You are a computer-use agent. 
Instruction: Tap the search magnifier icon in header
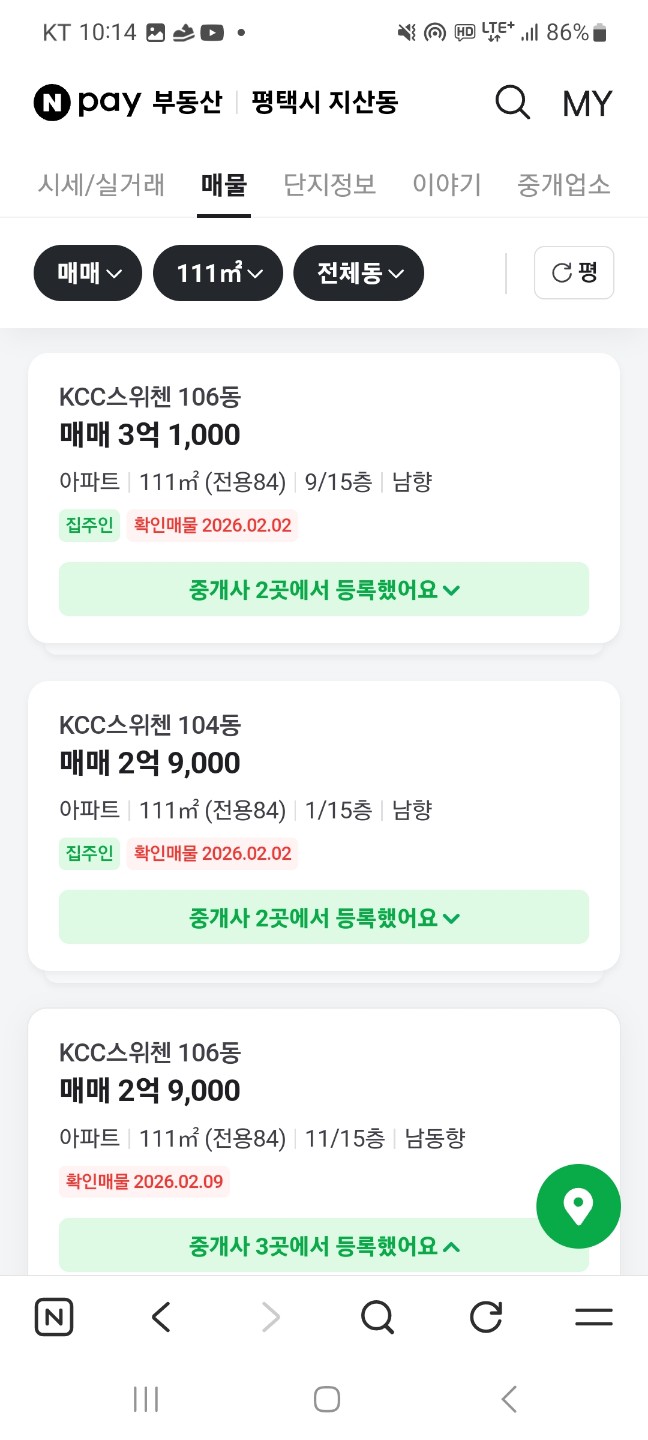[512, 103]
